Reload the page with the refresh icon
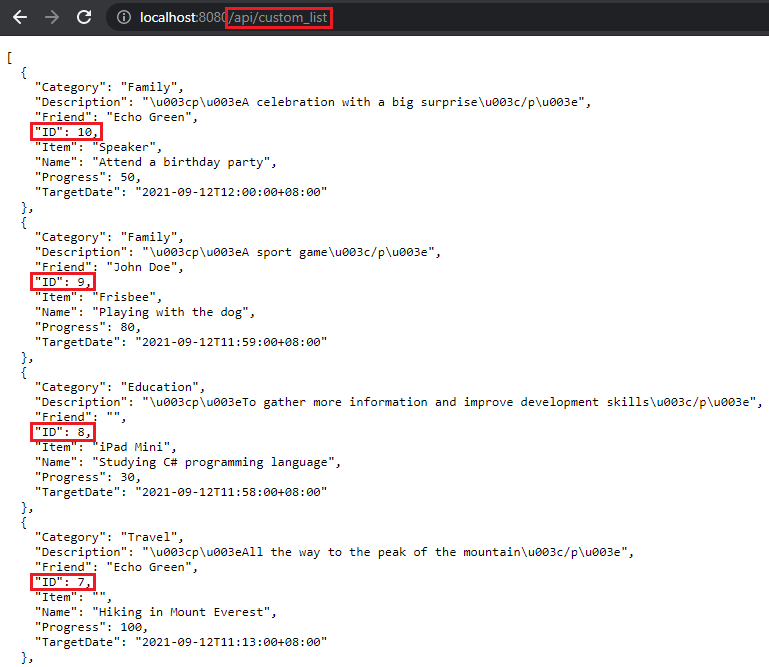 coord(84,17)
